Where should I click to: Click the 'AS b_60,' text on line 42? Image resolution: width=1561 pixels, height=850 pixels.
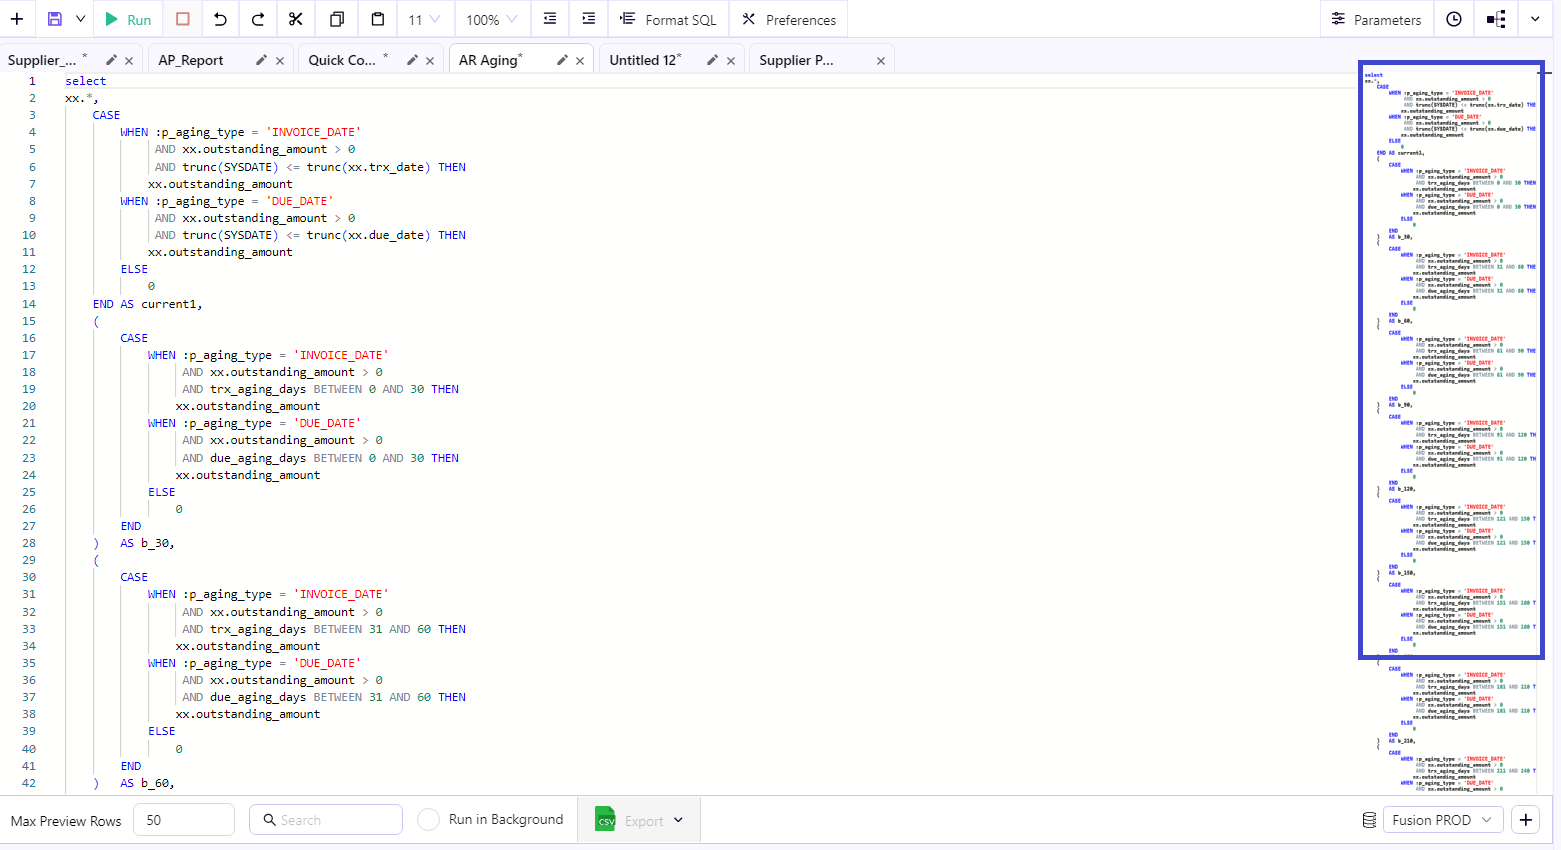tap(148, 783)
